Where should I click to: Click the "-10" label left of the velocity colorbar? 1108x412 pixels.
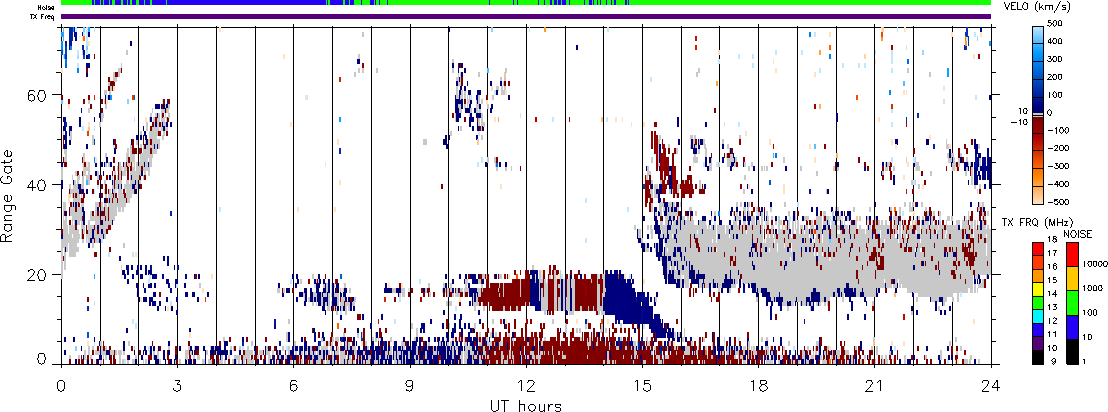point(1020,122)
